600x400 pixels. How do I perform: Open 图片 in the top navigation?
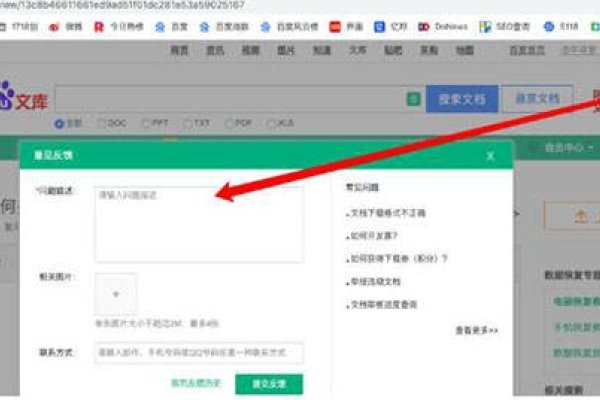[286, 50]
